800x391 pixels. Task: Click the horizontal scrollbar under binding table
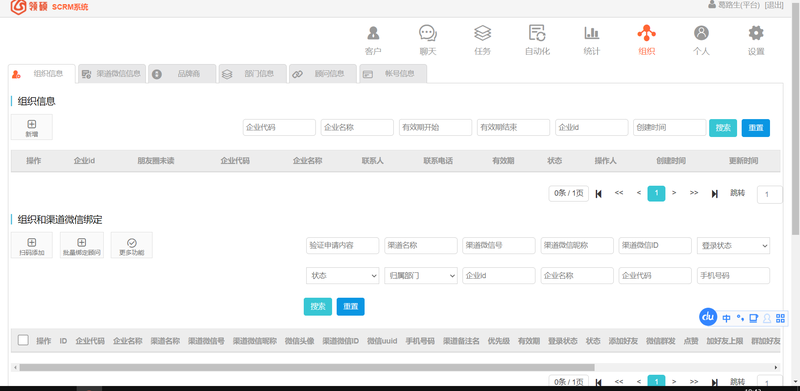pyautogui.click(x=307, y=367)
